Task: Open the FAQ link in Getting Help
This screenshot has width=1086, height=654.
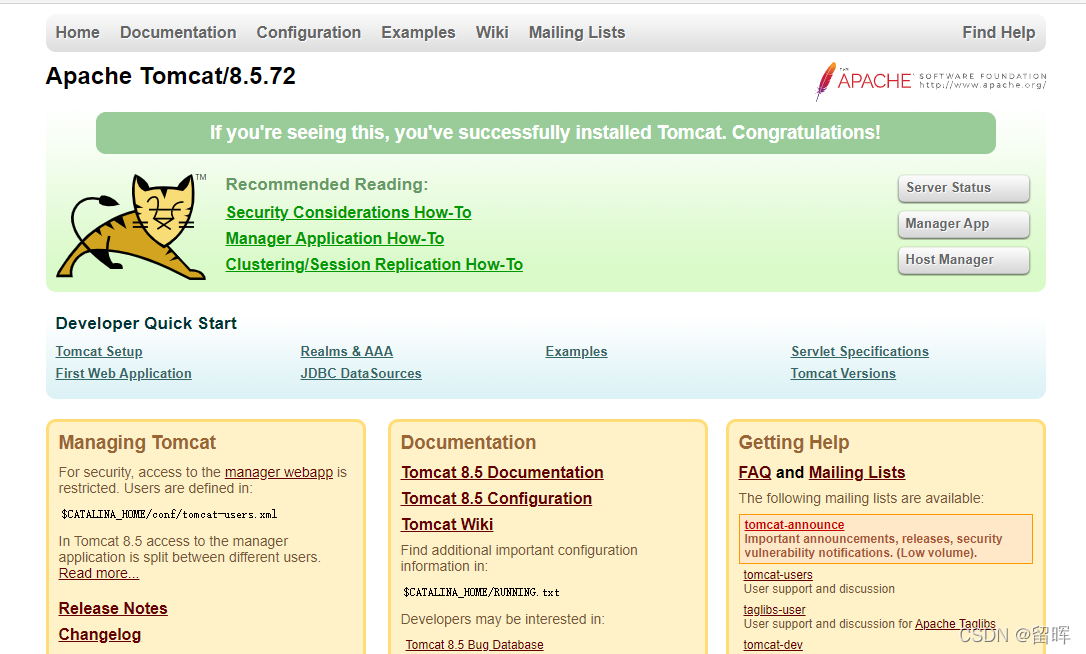Action: coord(755,472)
